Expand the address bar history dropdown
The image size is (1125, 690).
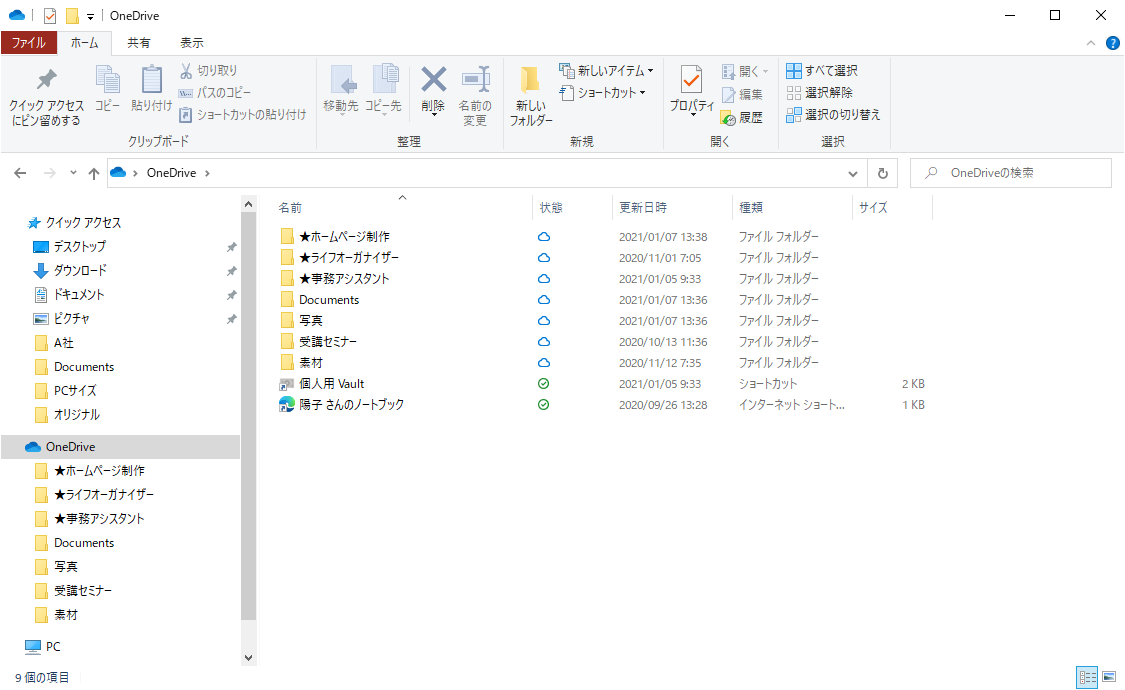coord(852,173)
